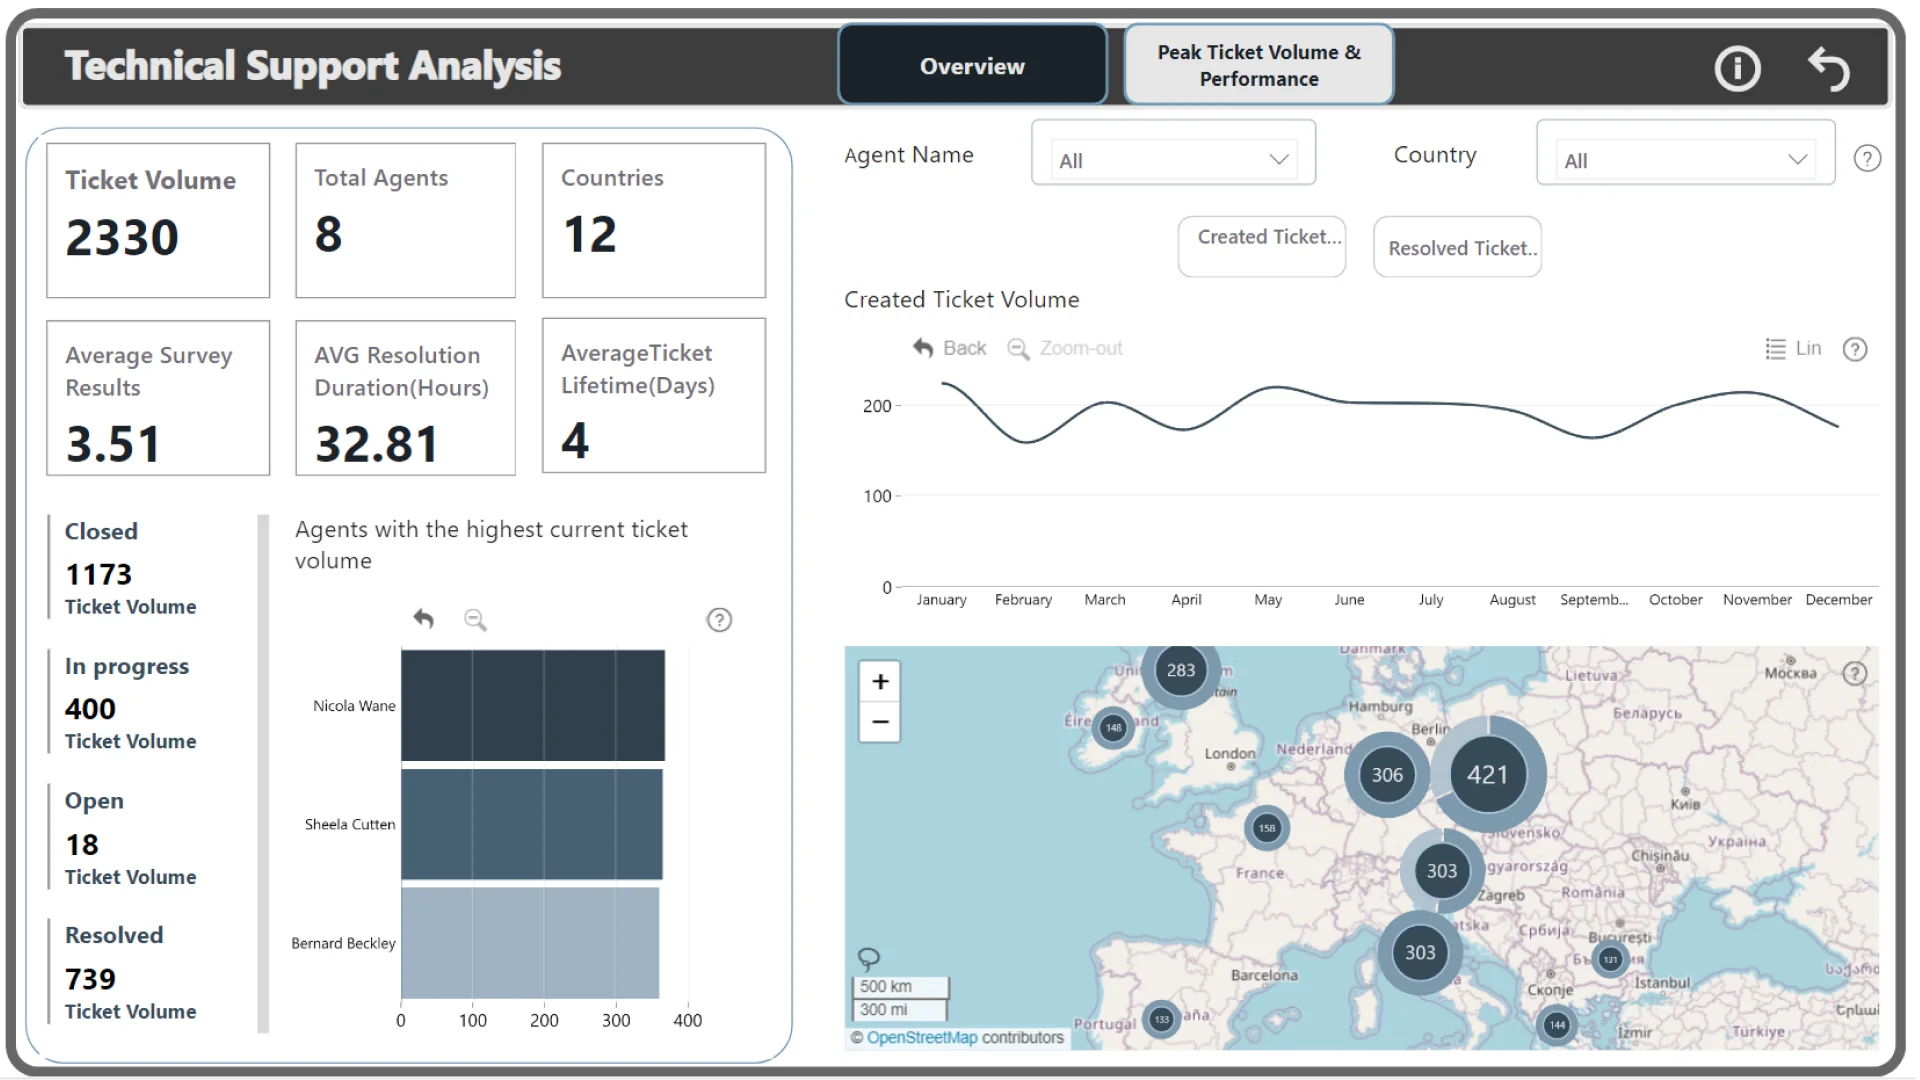1920x1080 pixels.
Task: Open the map help icon
Action: 1855,673
